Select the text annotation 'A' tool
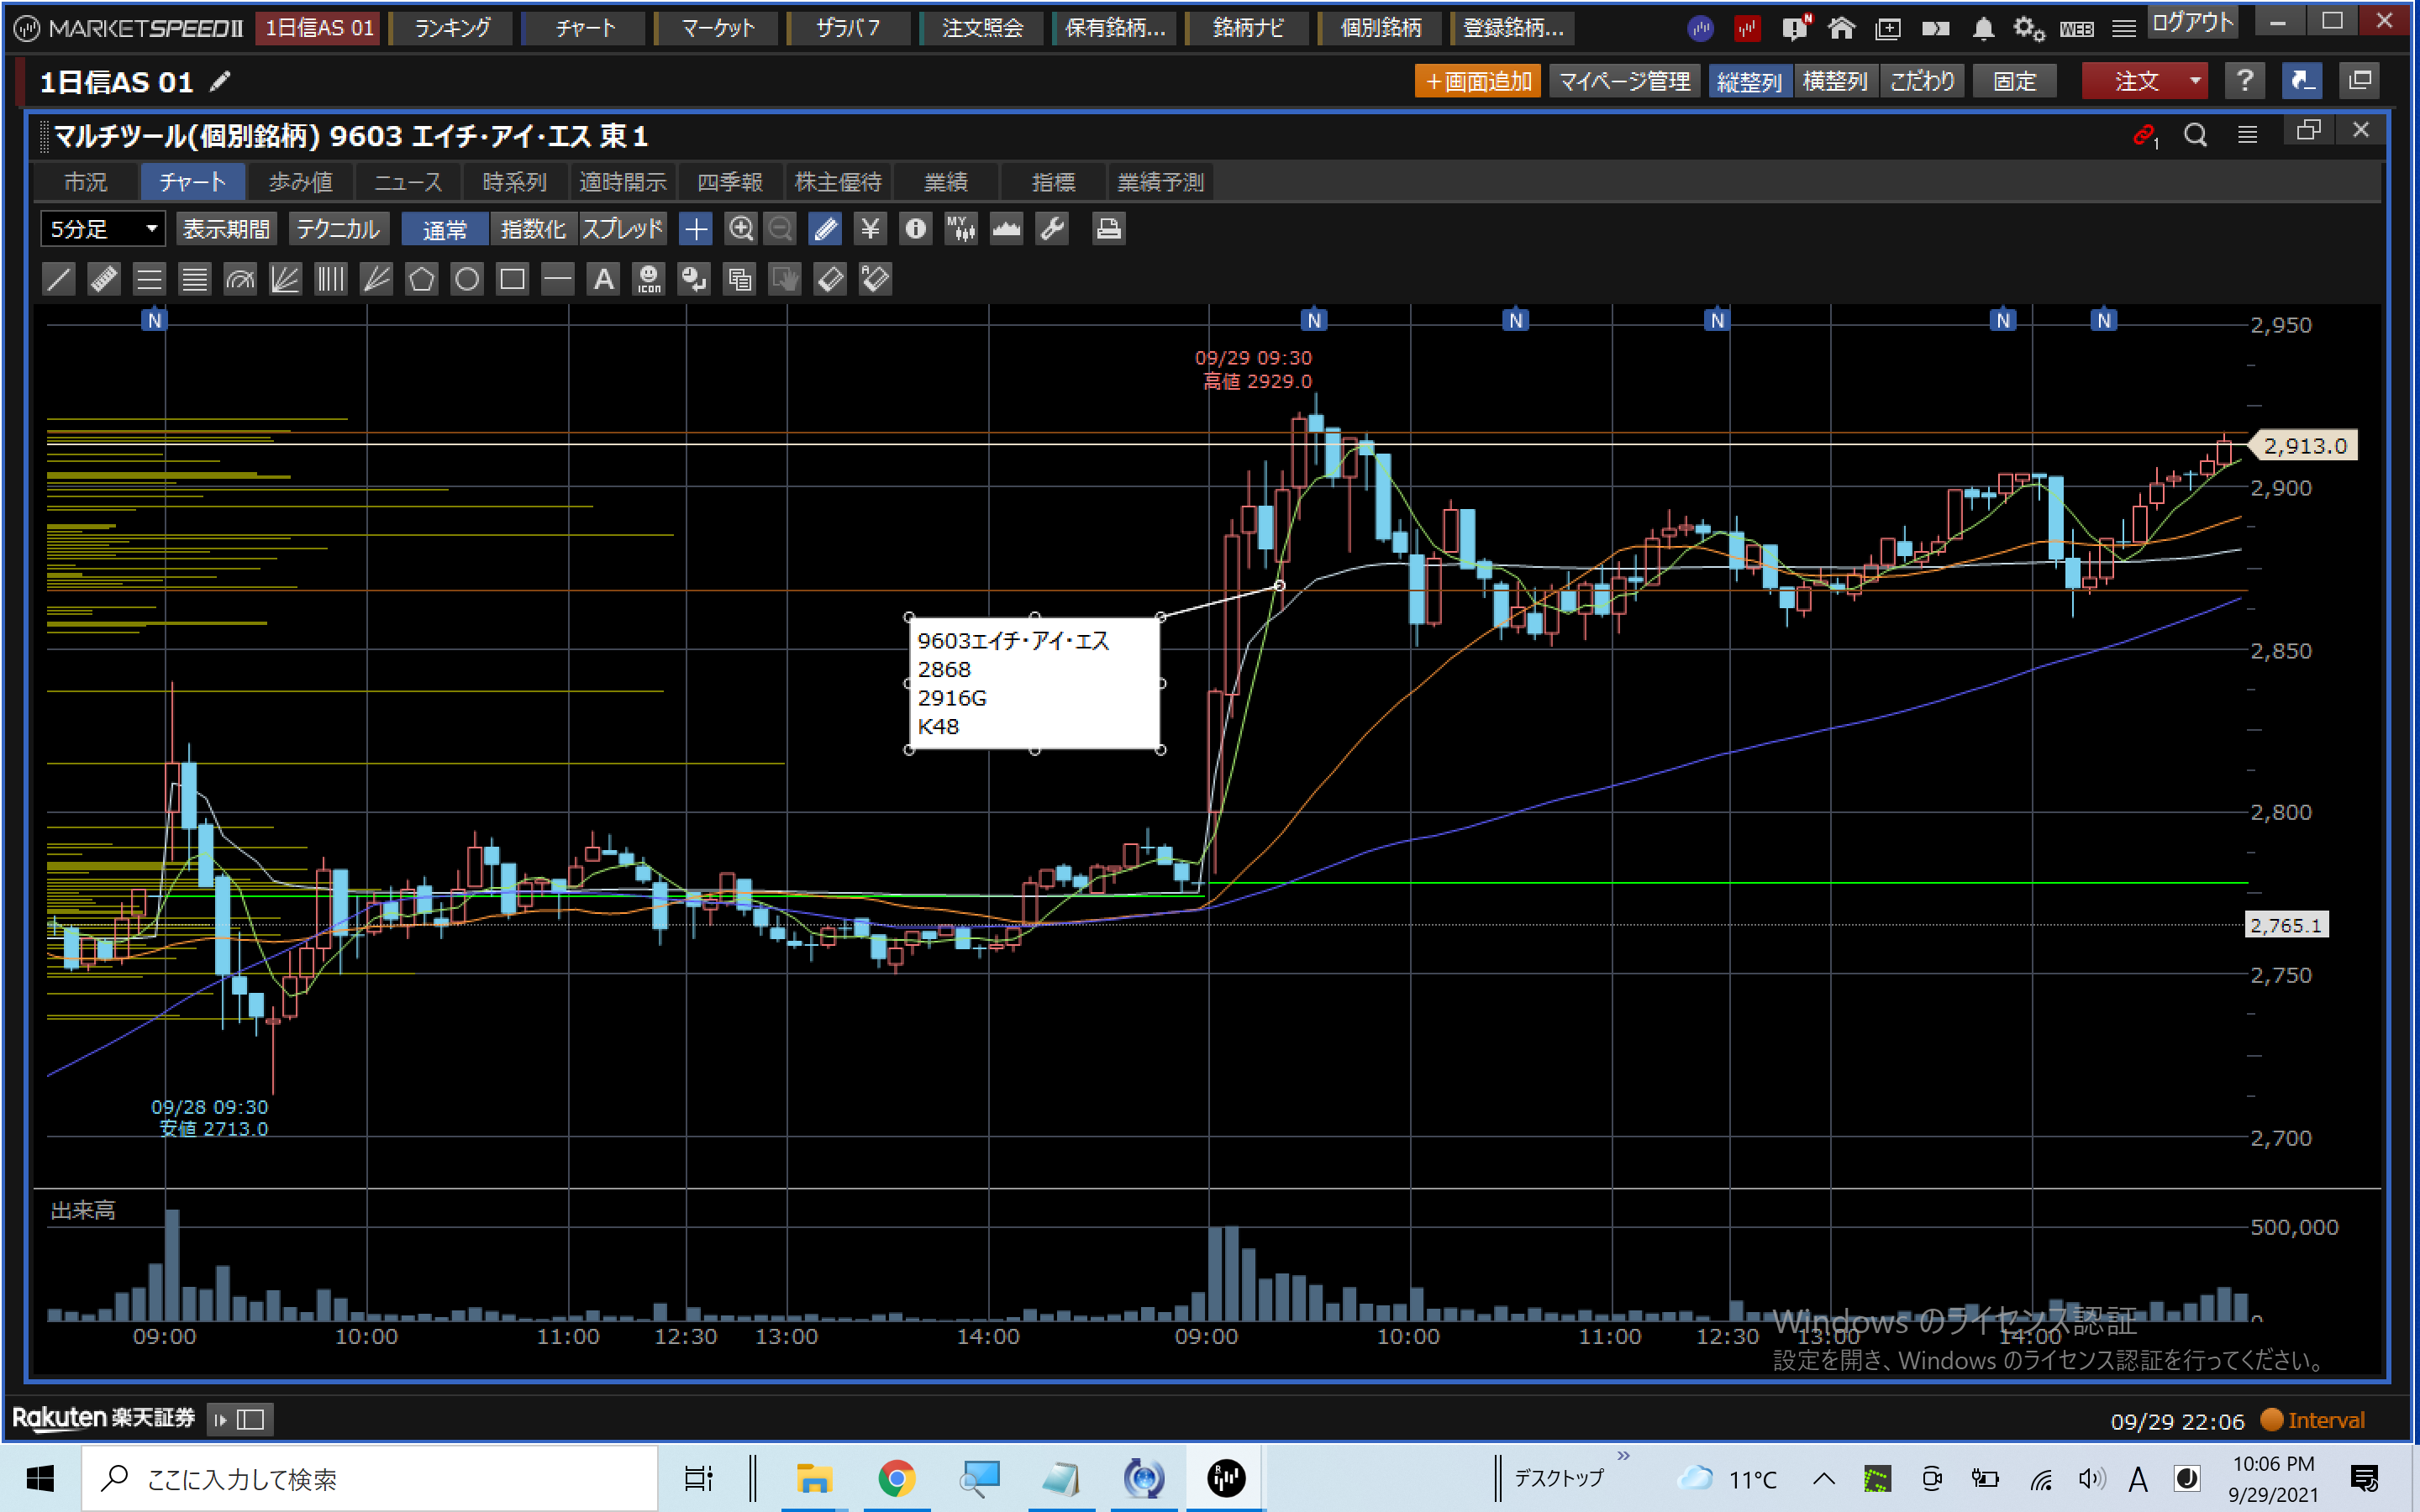The image size is (2420, 1512). [603, 279]
